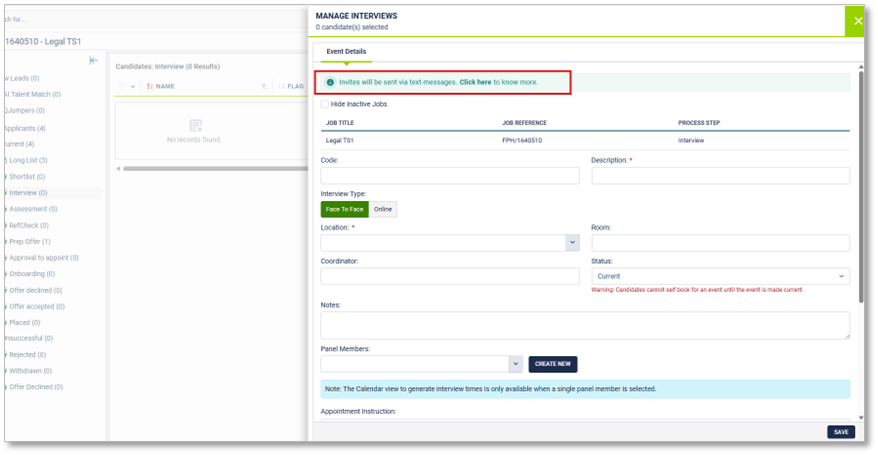Click the no records found icon
The image size is (878, 455).
(195, 126)
